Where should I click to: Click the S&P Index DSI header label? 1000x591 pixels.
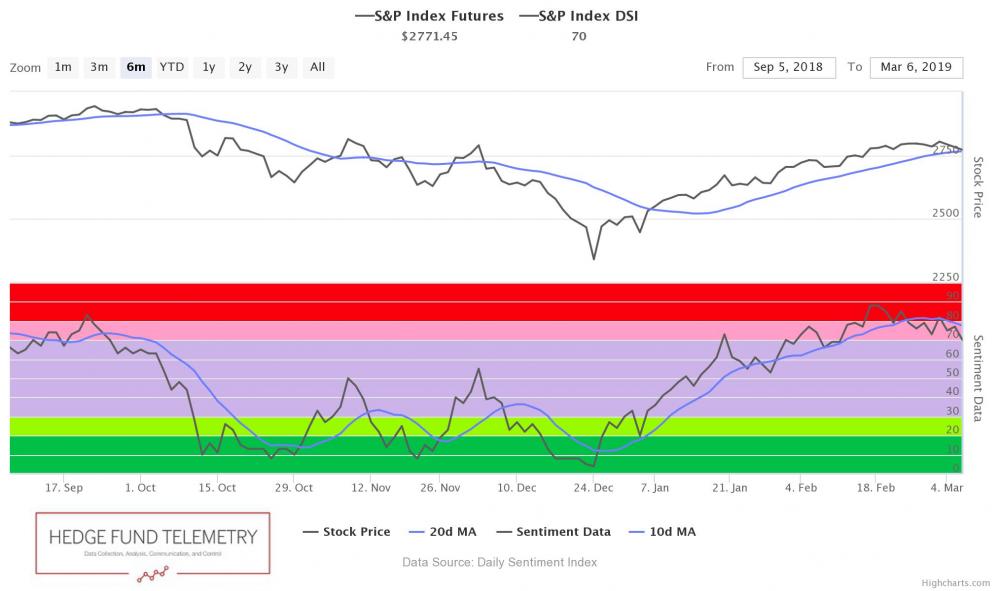tap(579, 16)
